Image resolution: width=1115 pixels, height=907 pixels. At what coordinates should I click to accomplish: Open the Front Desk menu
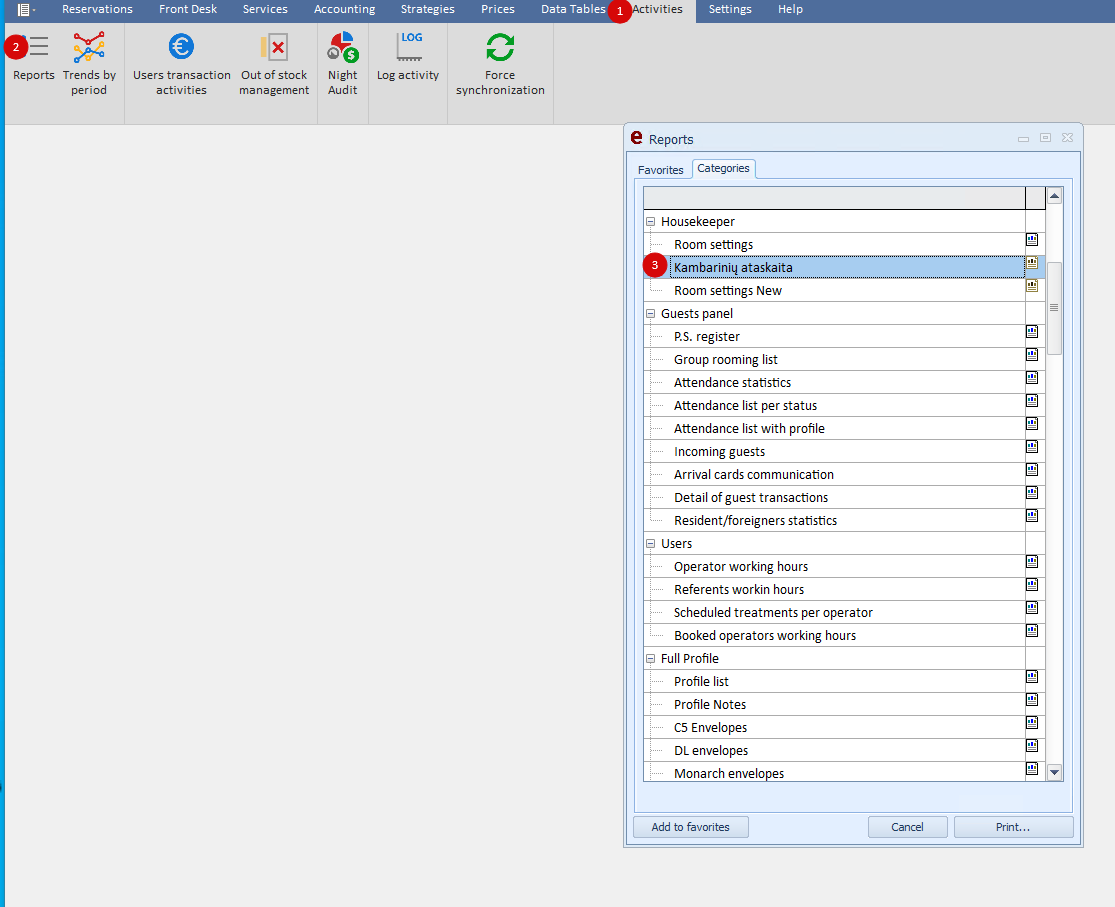pyautogui.click(x=188, y=9)
